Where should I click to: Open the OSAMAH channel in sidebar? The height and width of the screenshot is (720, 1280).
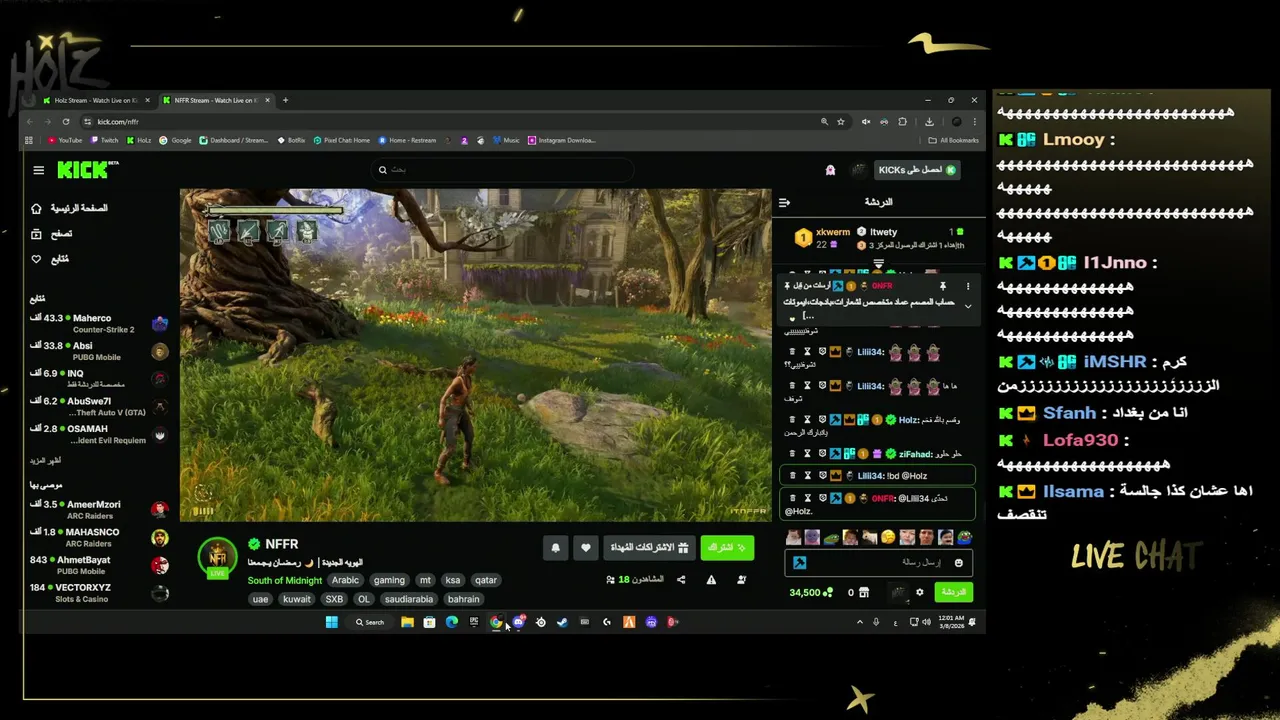(x=100, y=434)
